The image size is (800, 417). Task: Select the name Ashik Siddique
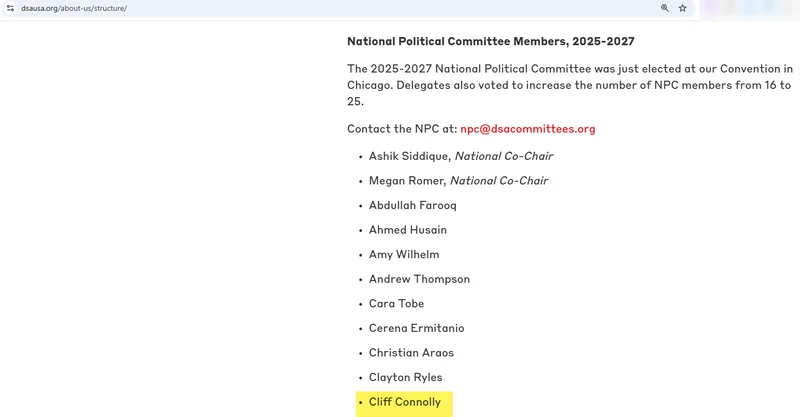(409, 157)
